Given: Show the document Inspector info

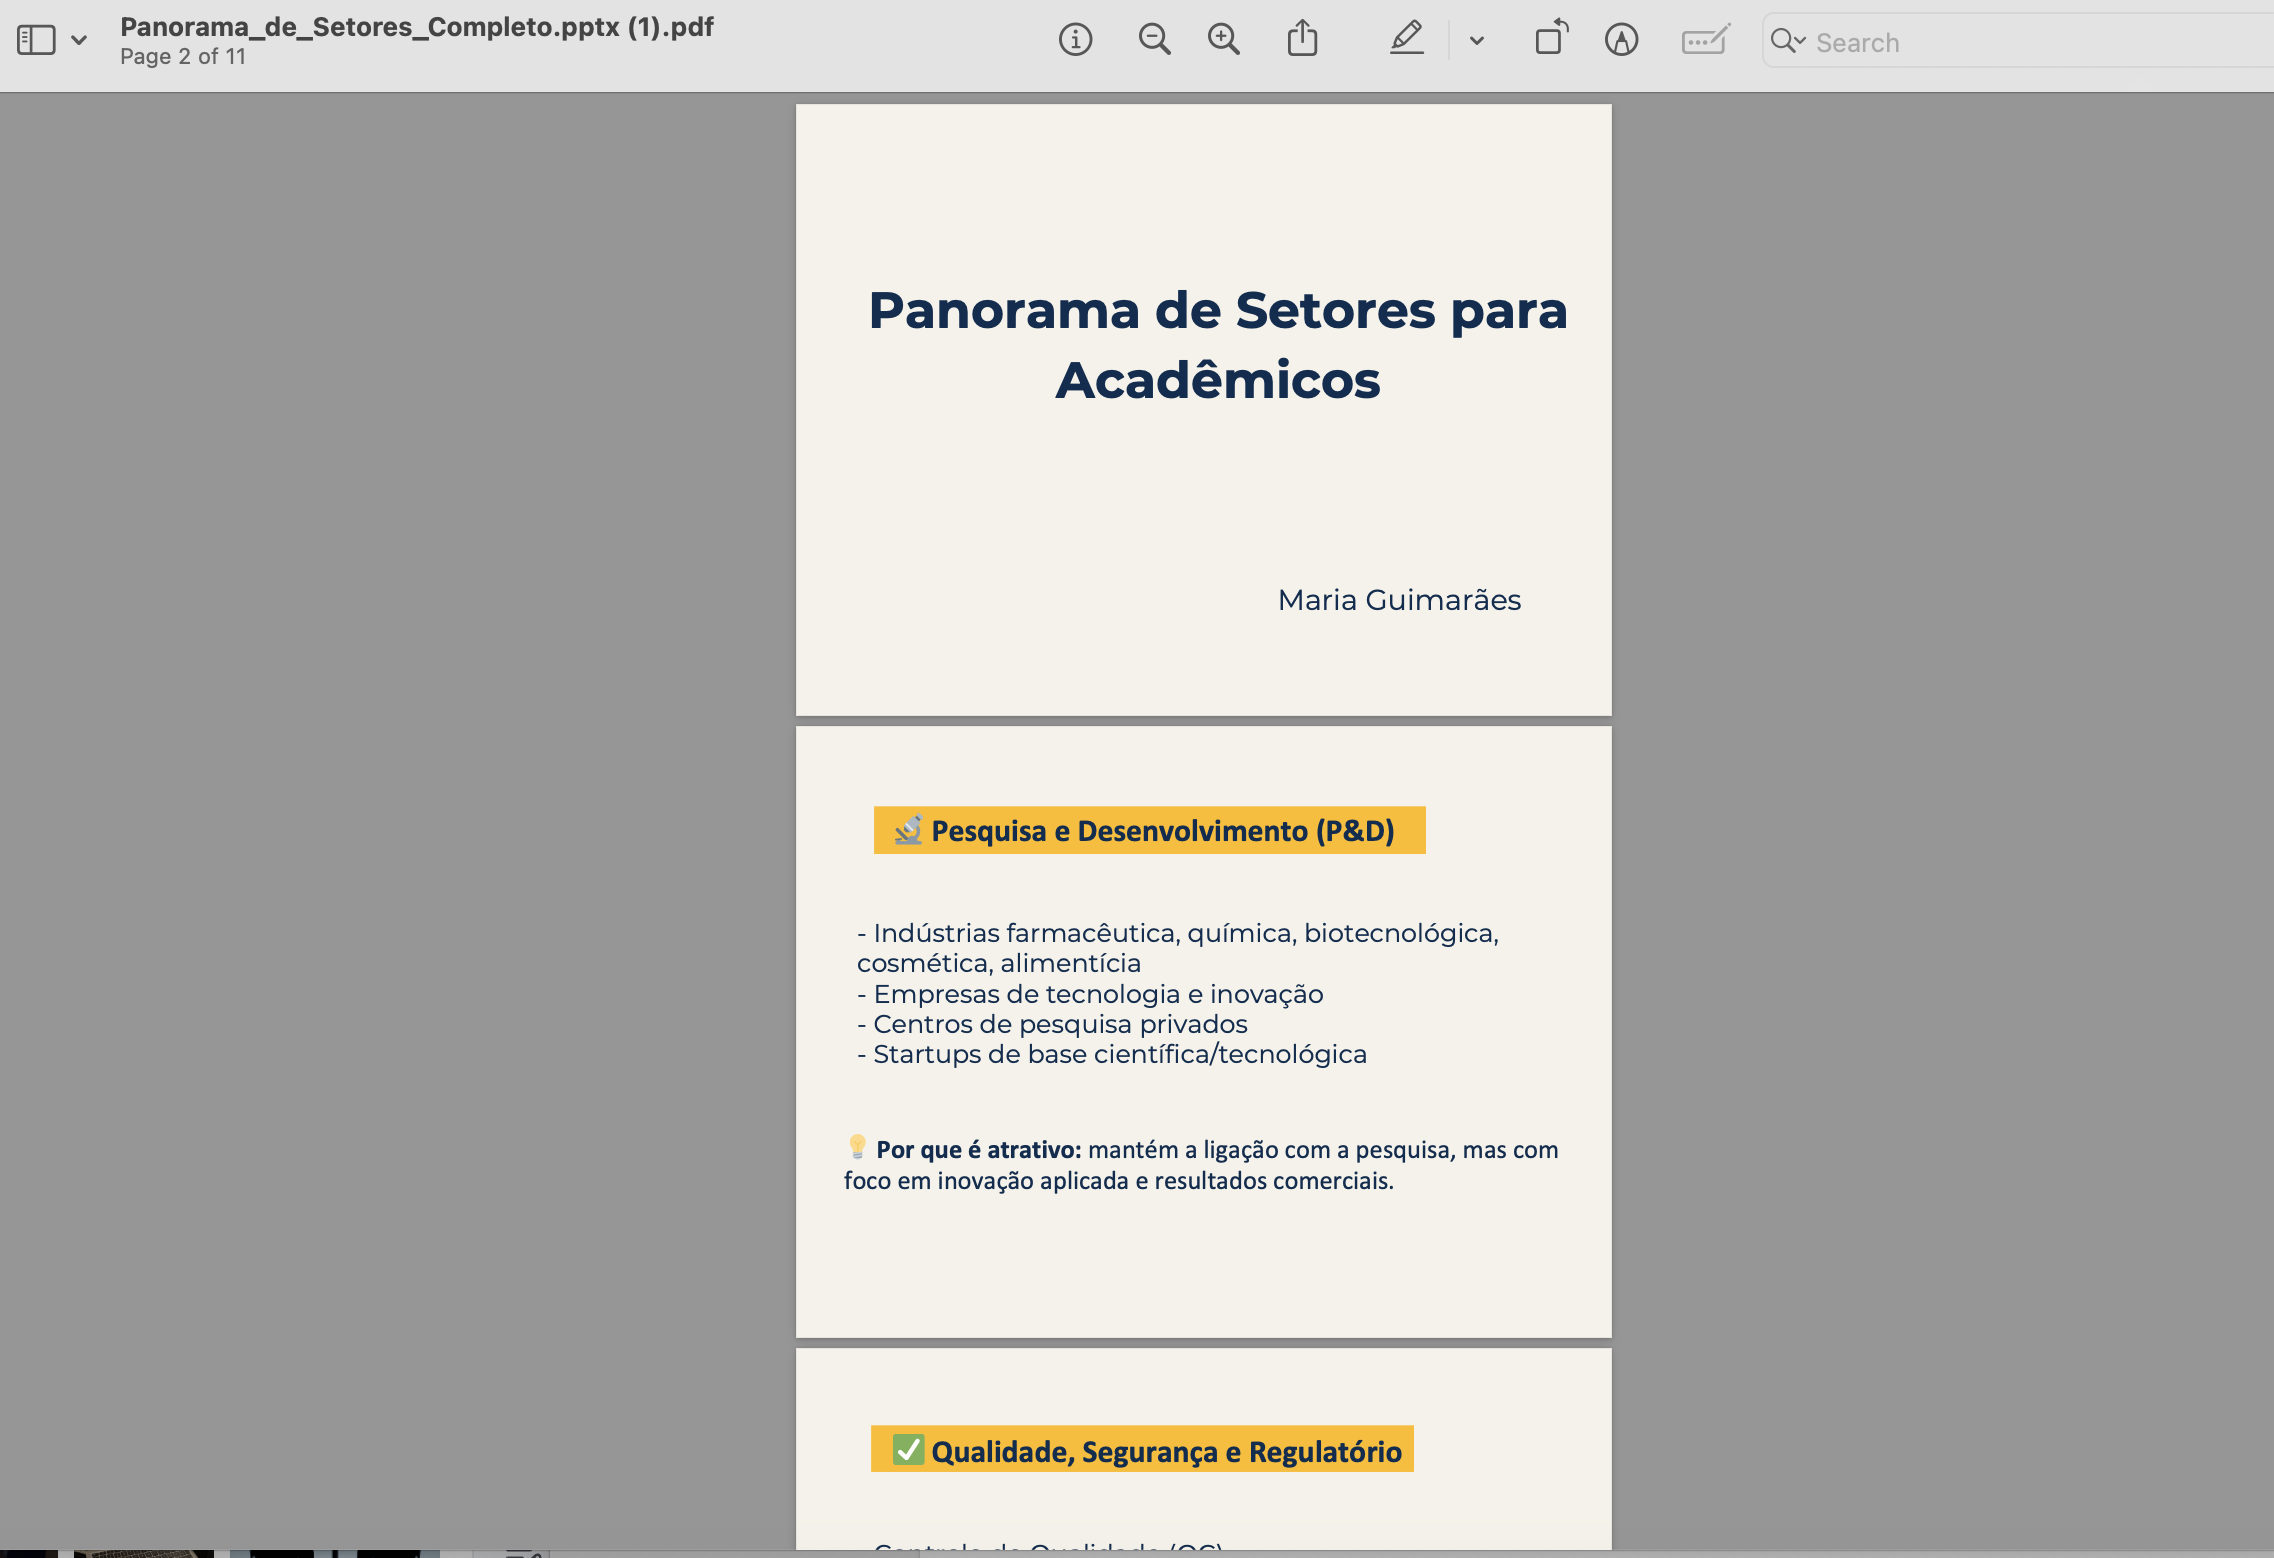Looking at the screenshot, I should (1075, 41).
